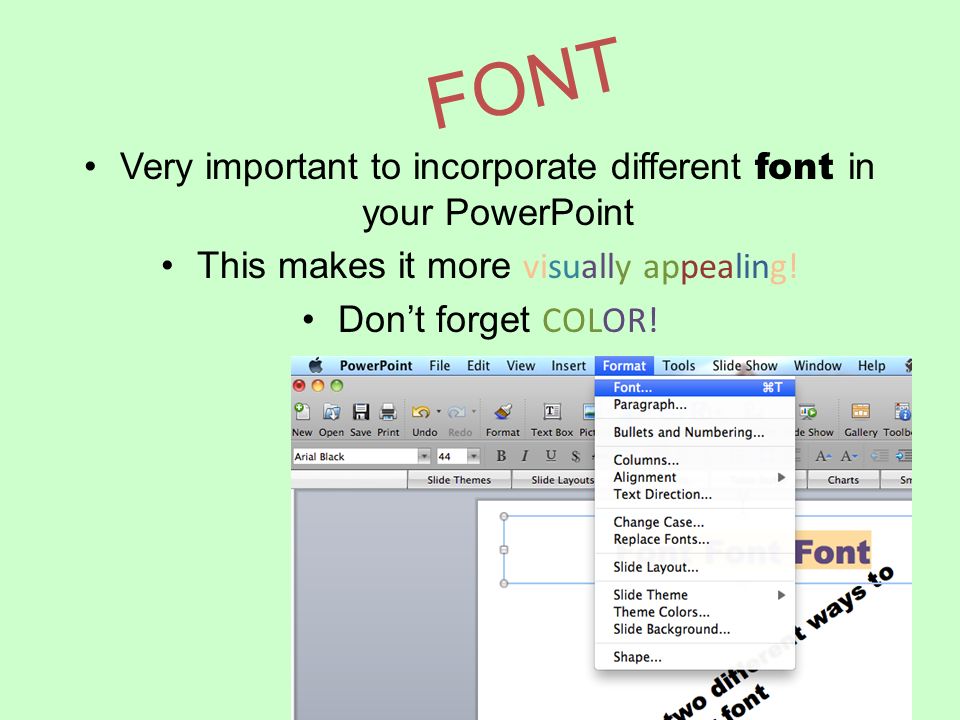The image size is (960, 720).
Task: Save the presentation using Save icon
Action: click(361, 411)
